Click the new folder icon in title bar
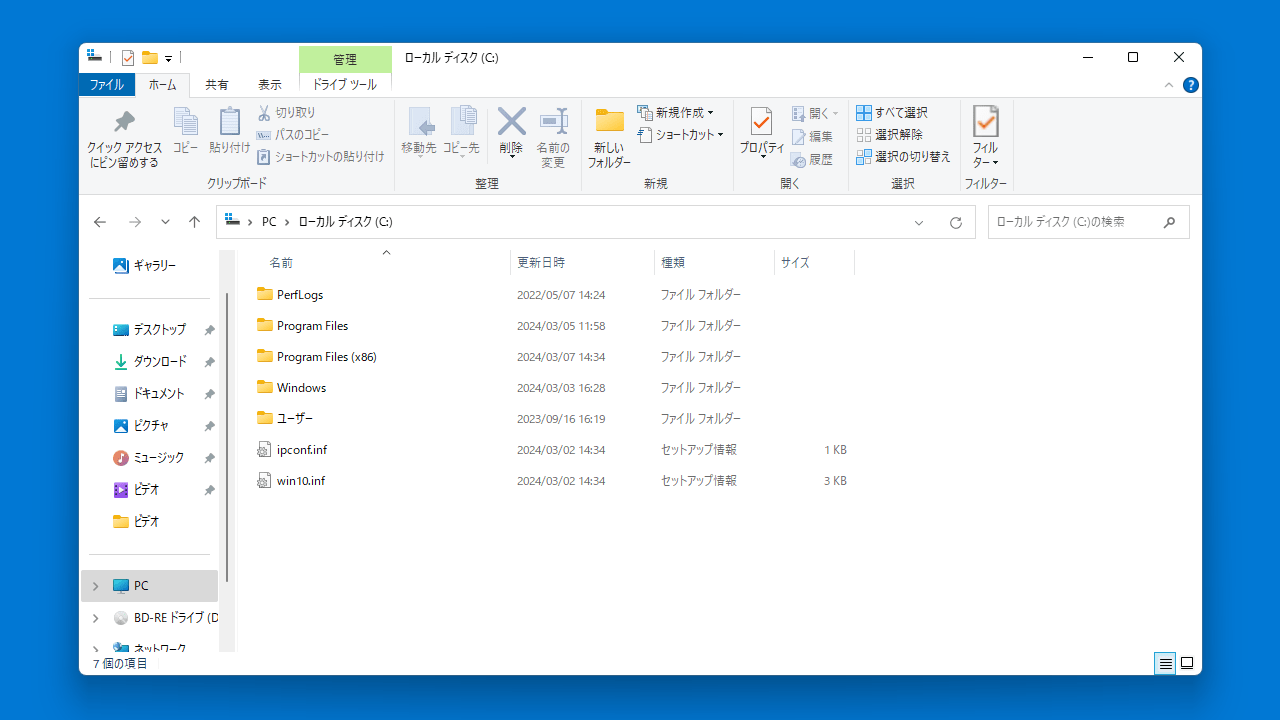 click(x=149, y=57)
